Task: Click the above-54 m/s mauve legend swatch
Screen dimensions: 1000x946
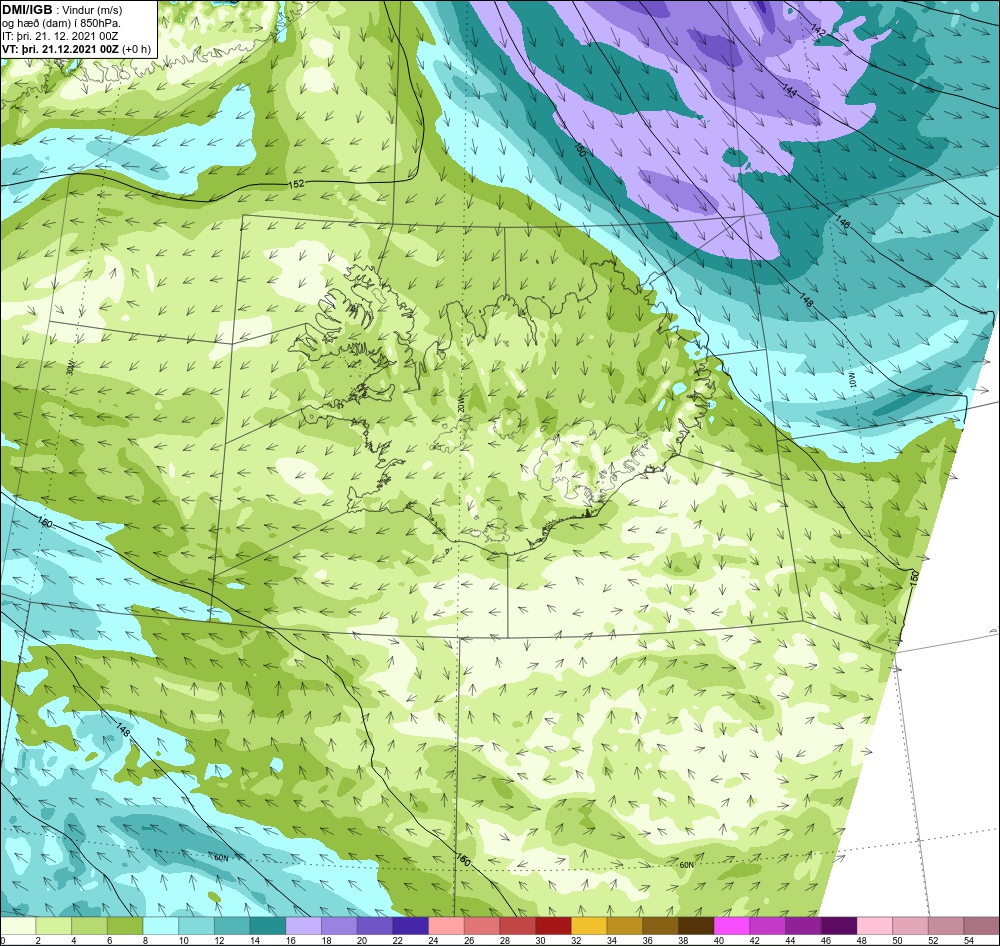Action: coord(982,926)
